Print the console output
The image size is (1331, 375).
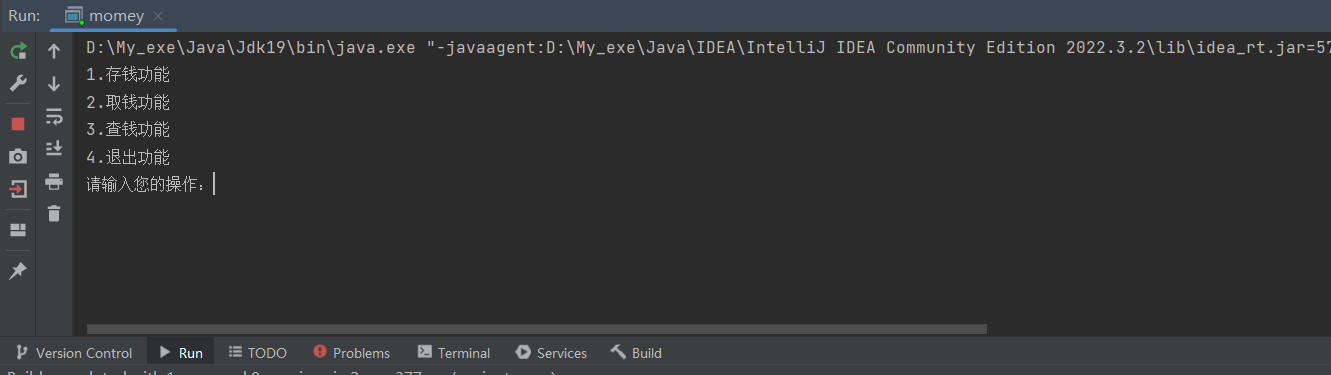click(x=54, y=181)
